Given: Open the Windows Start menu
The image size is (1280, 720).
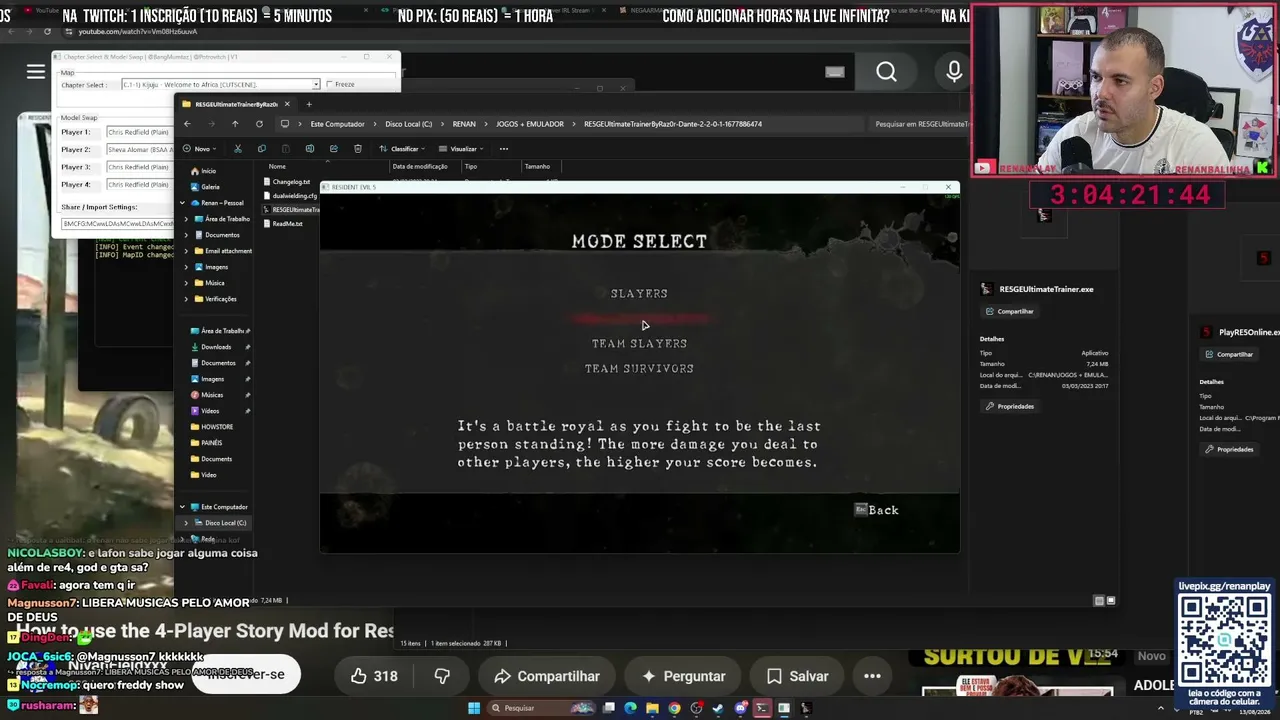Looking at the screenshot, I should (x=474, y=708).
